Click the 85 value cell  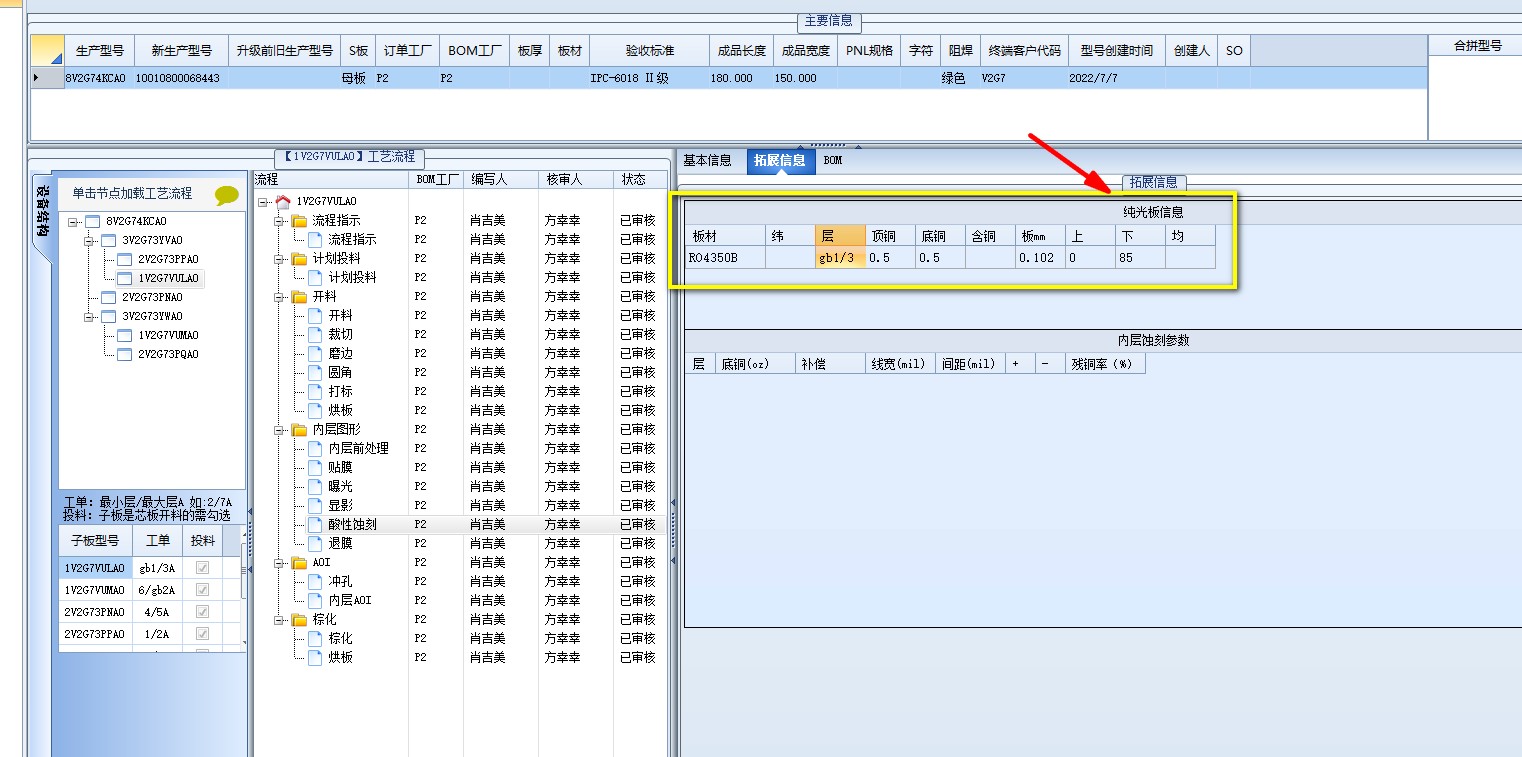pyautogui.click(x=1140, y=257)
